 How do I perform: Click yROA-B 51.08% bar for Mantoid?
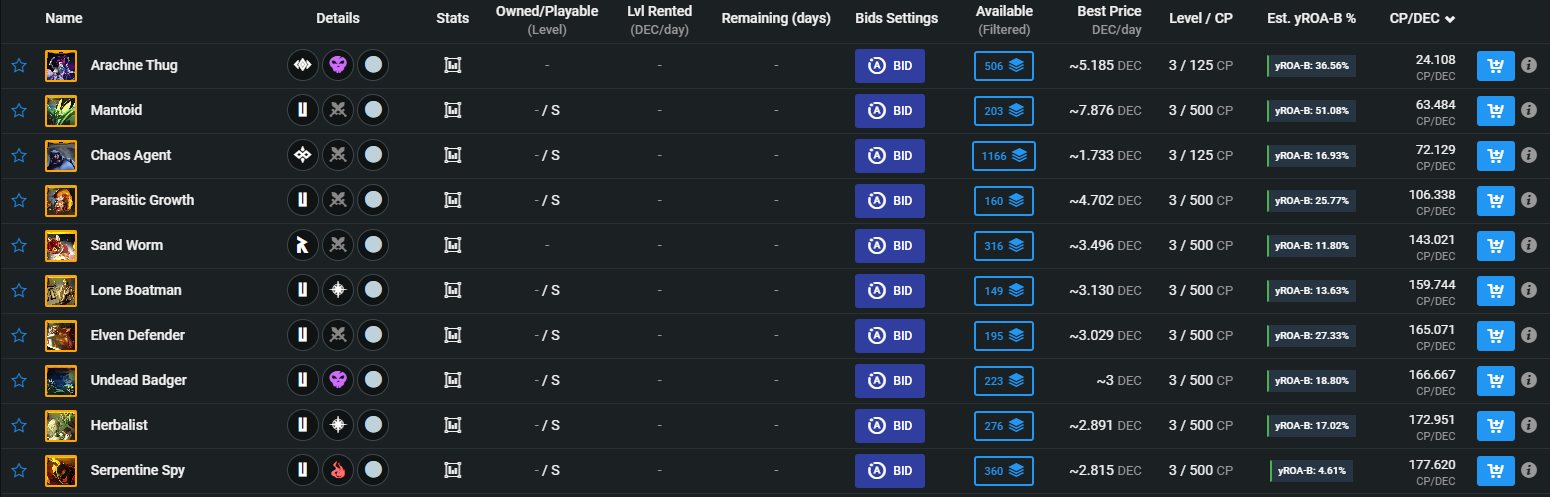[1311, 111]
